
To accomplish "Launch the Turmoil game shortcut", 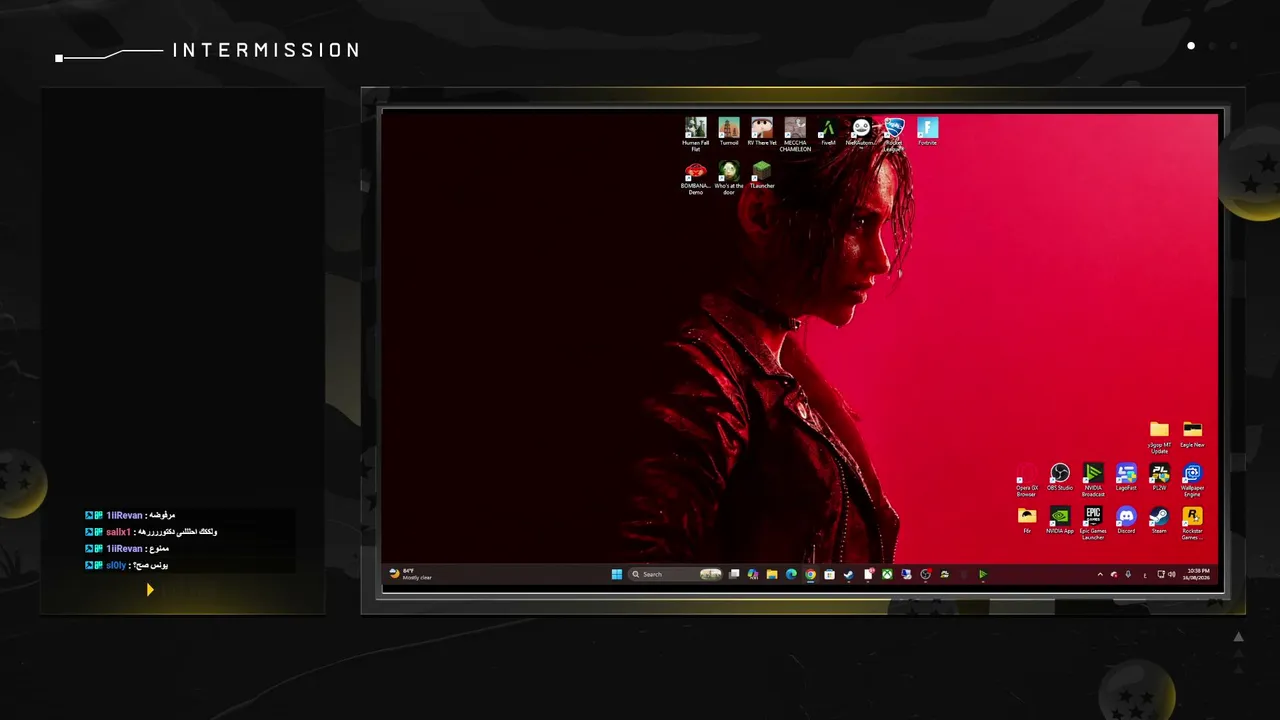I will point(729,132).
